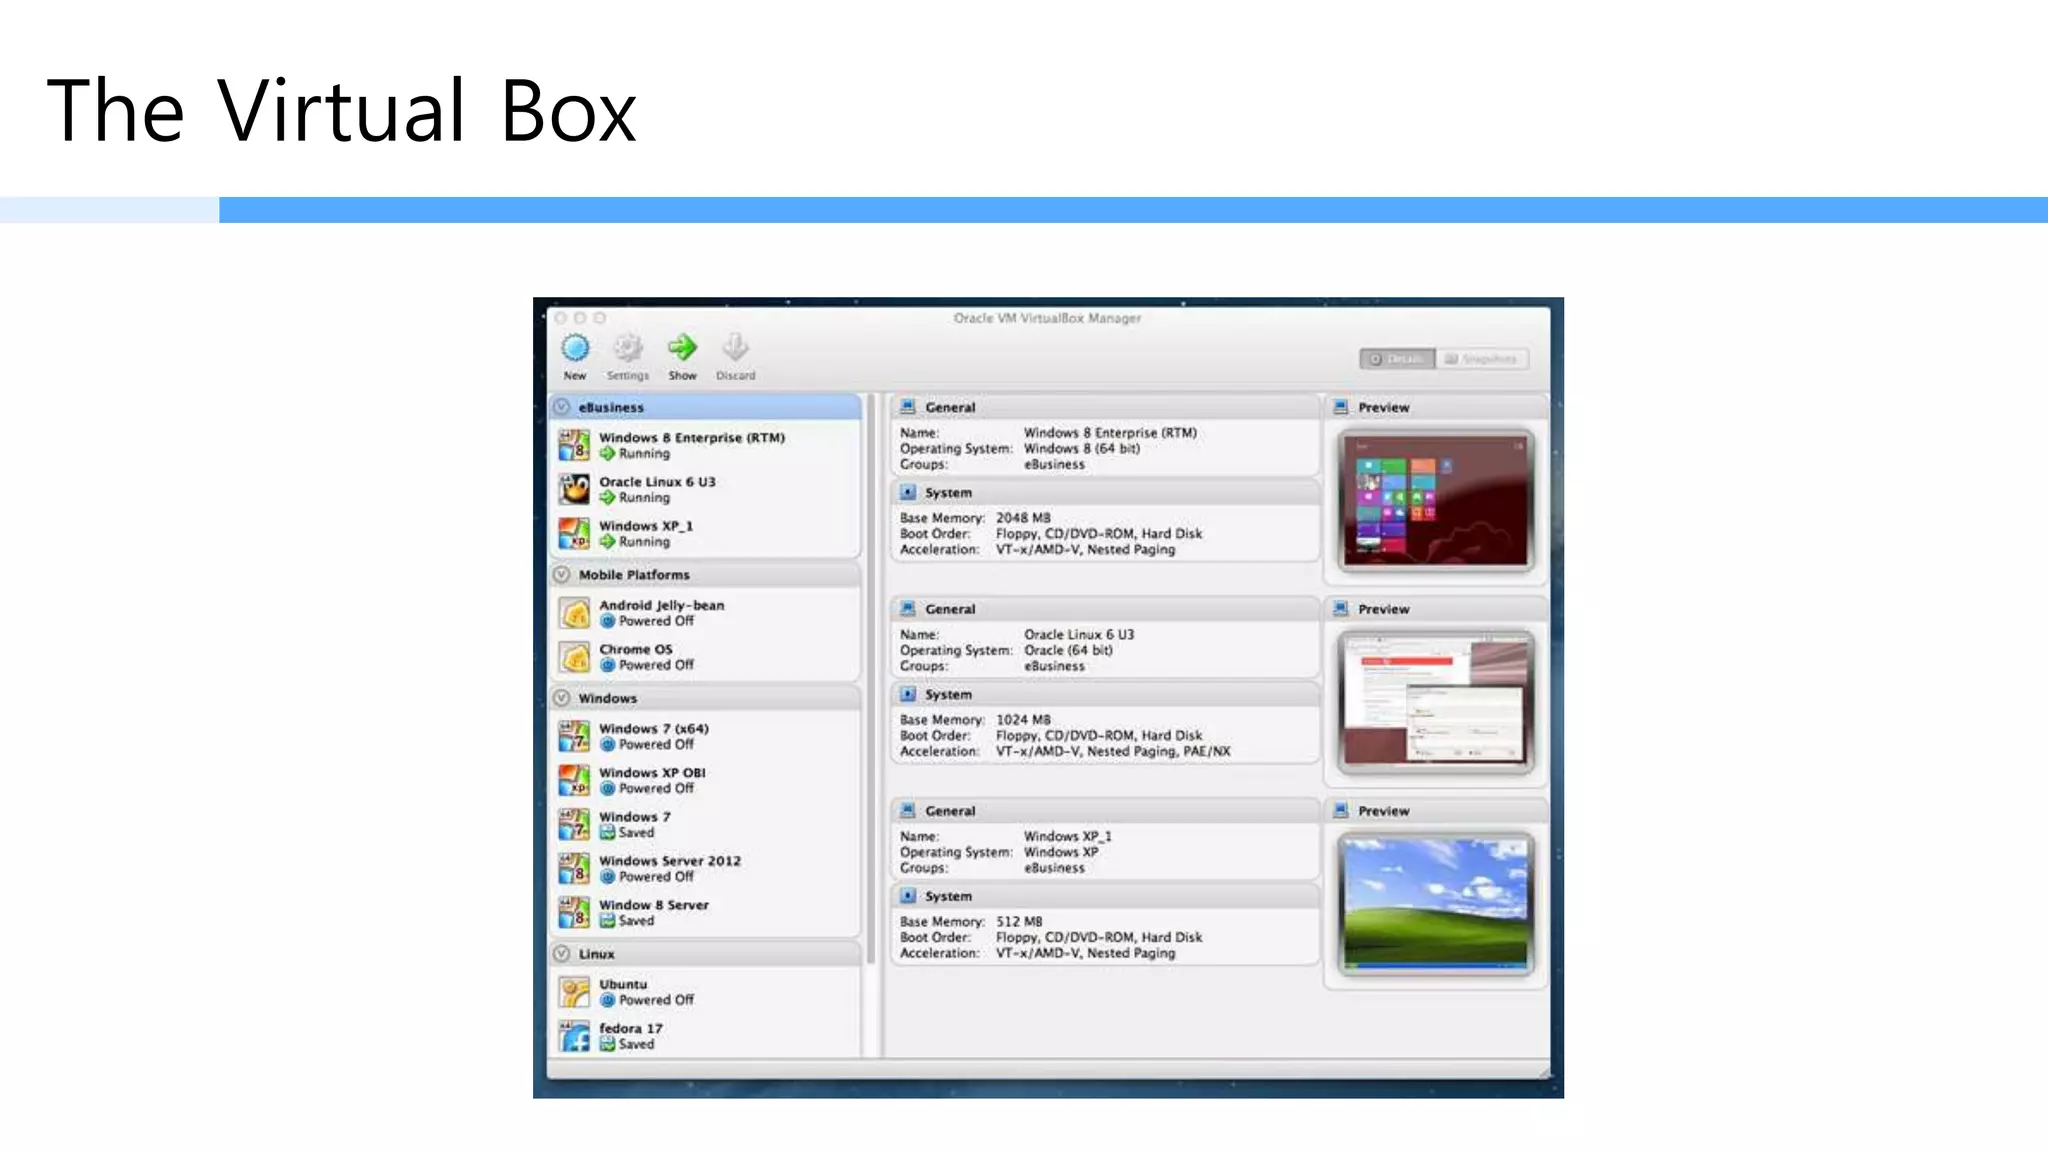The height and width of the screenshot is (1152, 2048).
Task: Click the 'VT-x/AMD-V, Nested Paging, PAE/NX' value
Action: (1113, 752)
